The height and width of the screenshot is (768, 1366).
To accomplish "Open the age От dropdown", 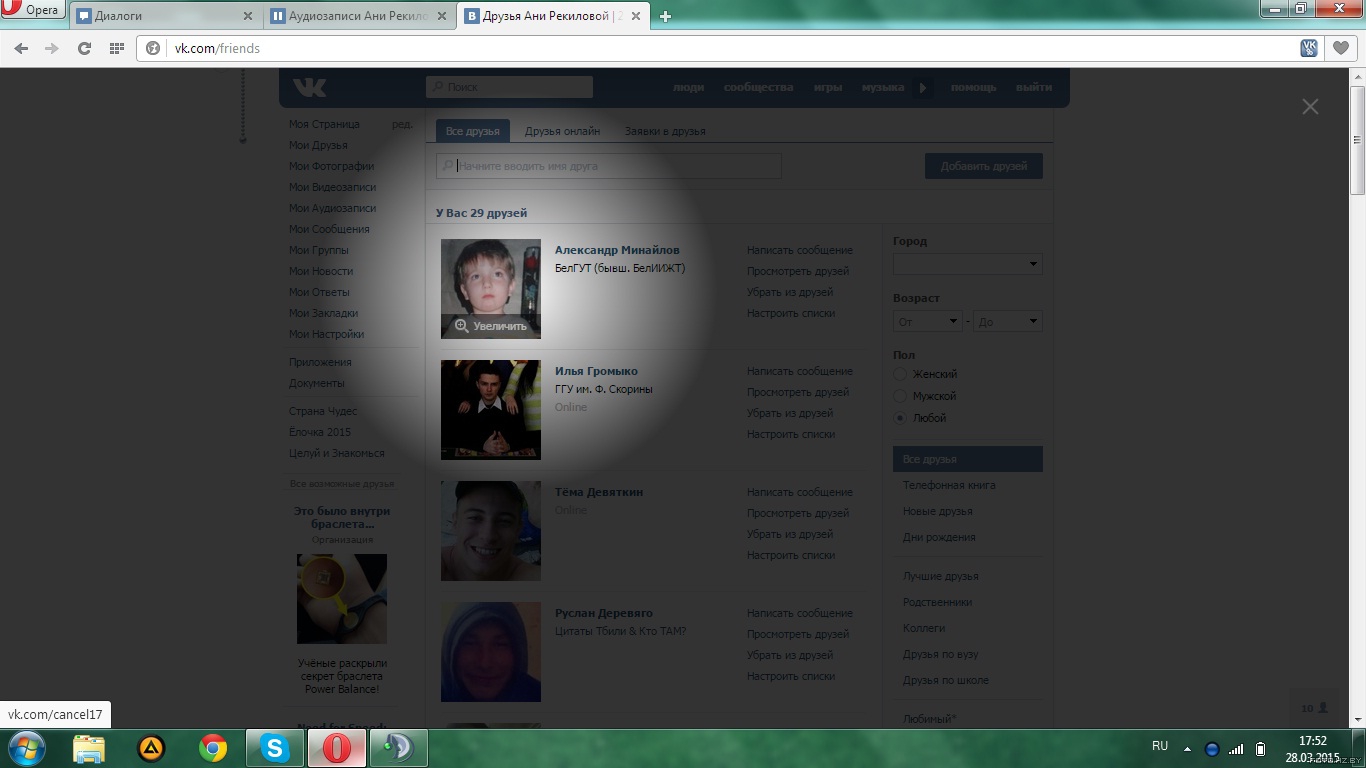I will (927, 321).
